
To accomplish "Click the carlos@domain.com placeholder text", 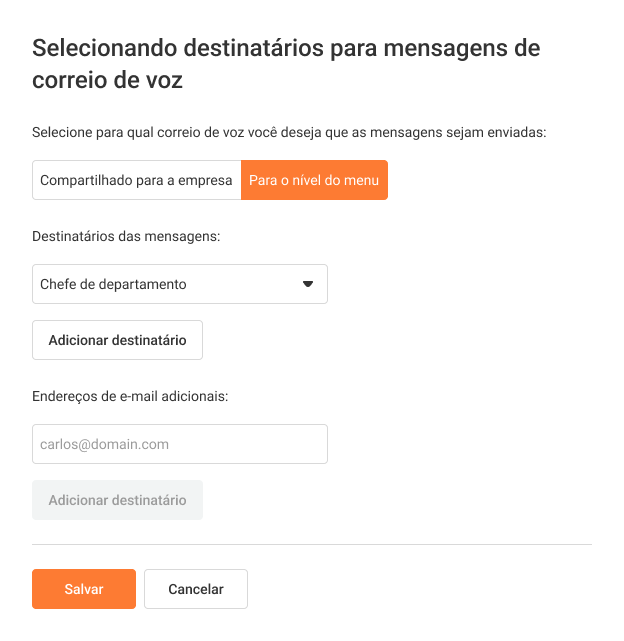I will point(104,444).
